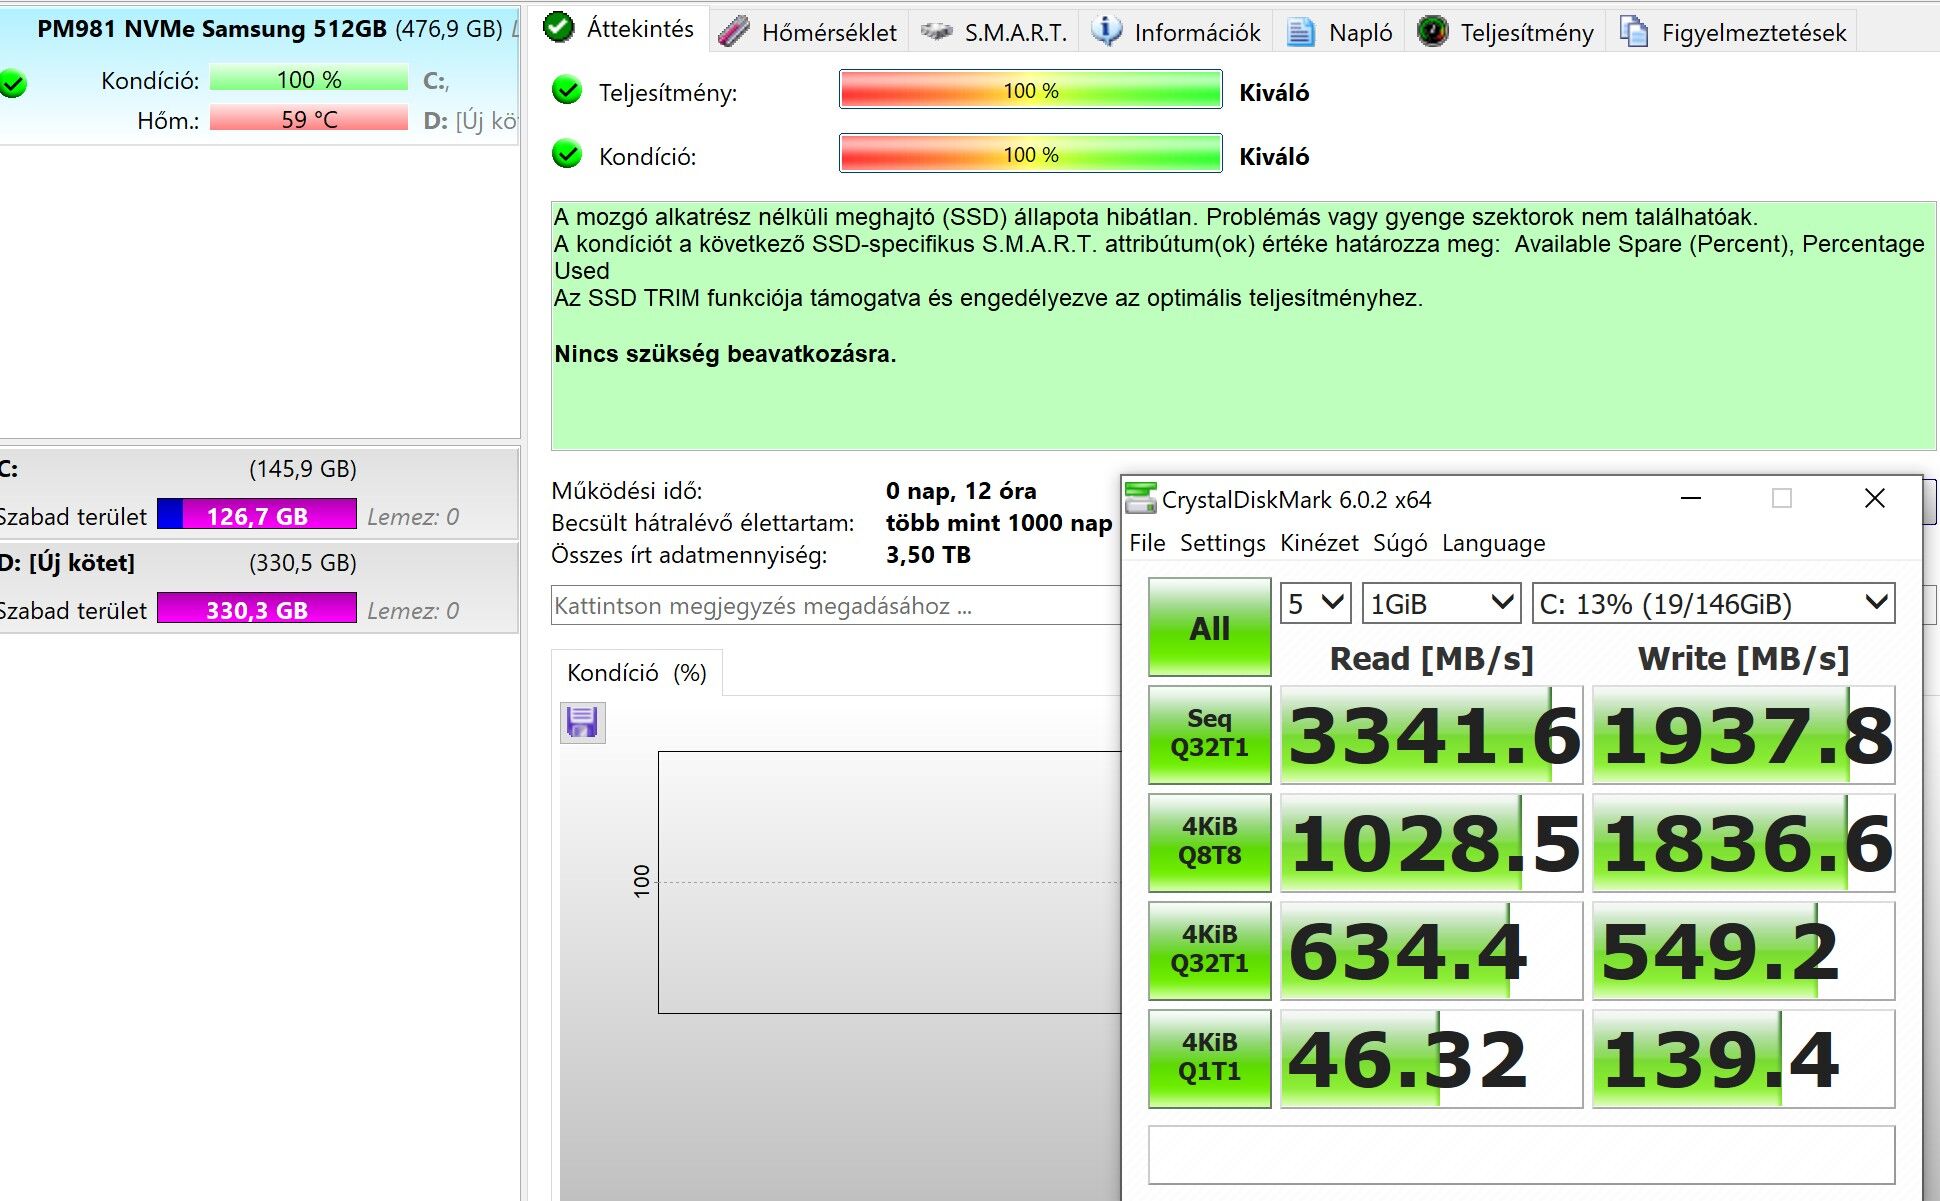The image size is (1940, 1201).
Task: Click the Seq read result 3341.6
Action: click(x=1431, y=734)
